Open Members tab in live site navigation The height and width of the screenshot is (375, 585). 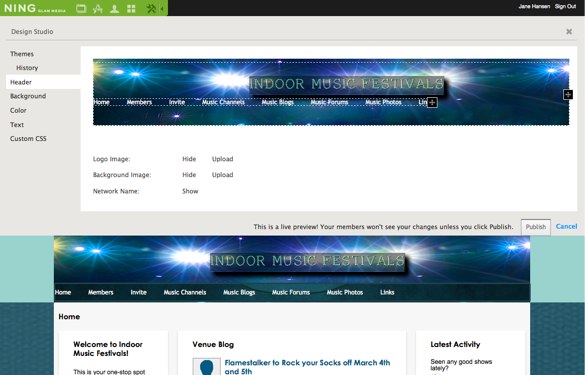click(100, 292)
